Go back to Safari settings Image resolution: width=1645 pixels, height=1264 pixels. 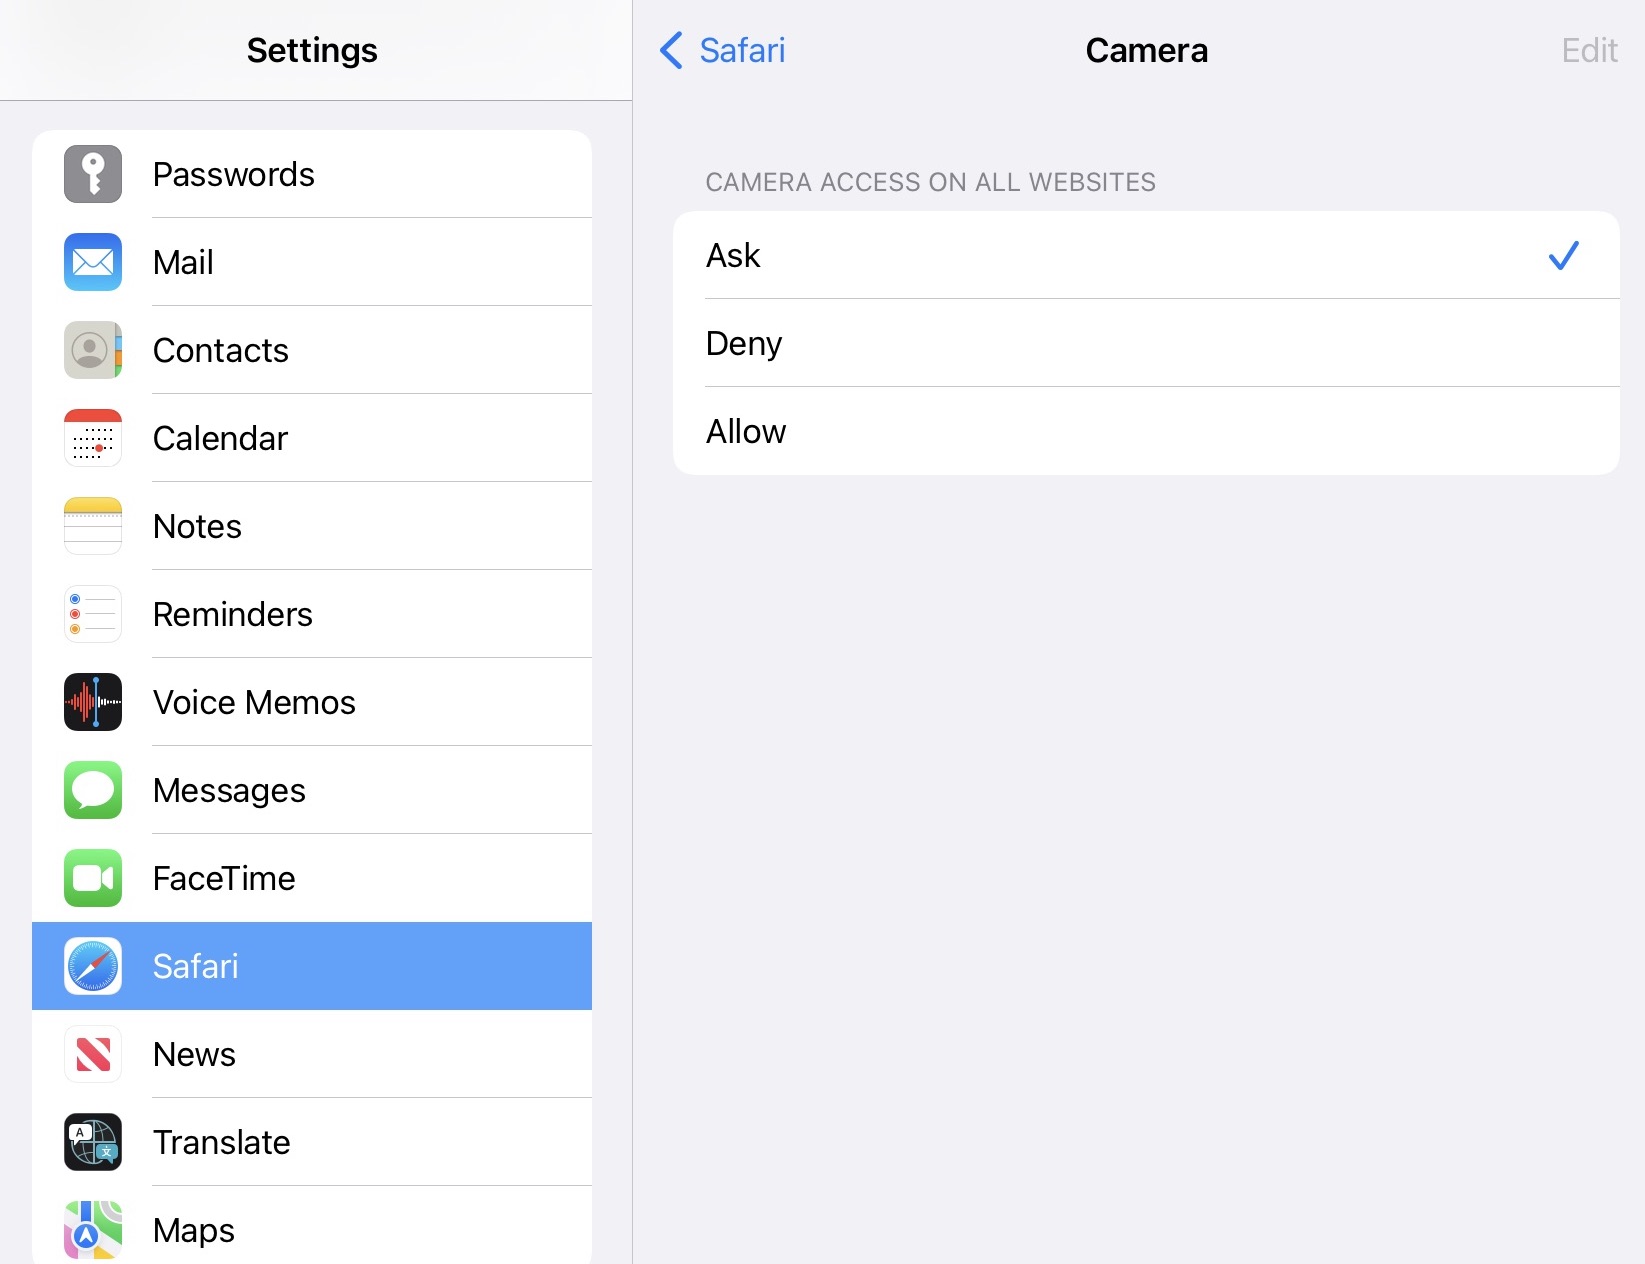[723, 50]
